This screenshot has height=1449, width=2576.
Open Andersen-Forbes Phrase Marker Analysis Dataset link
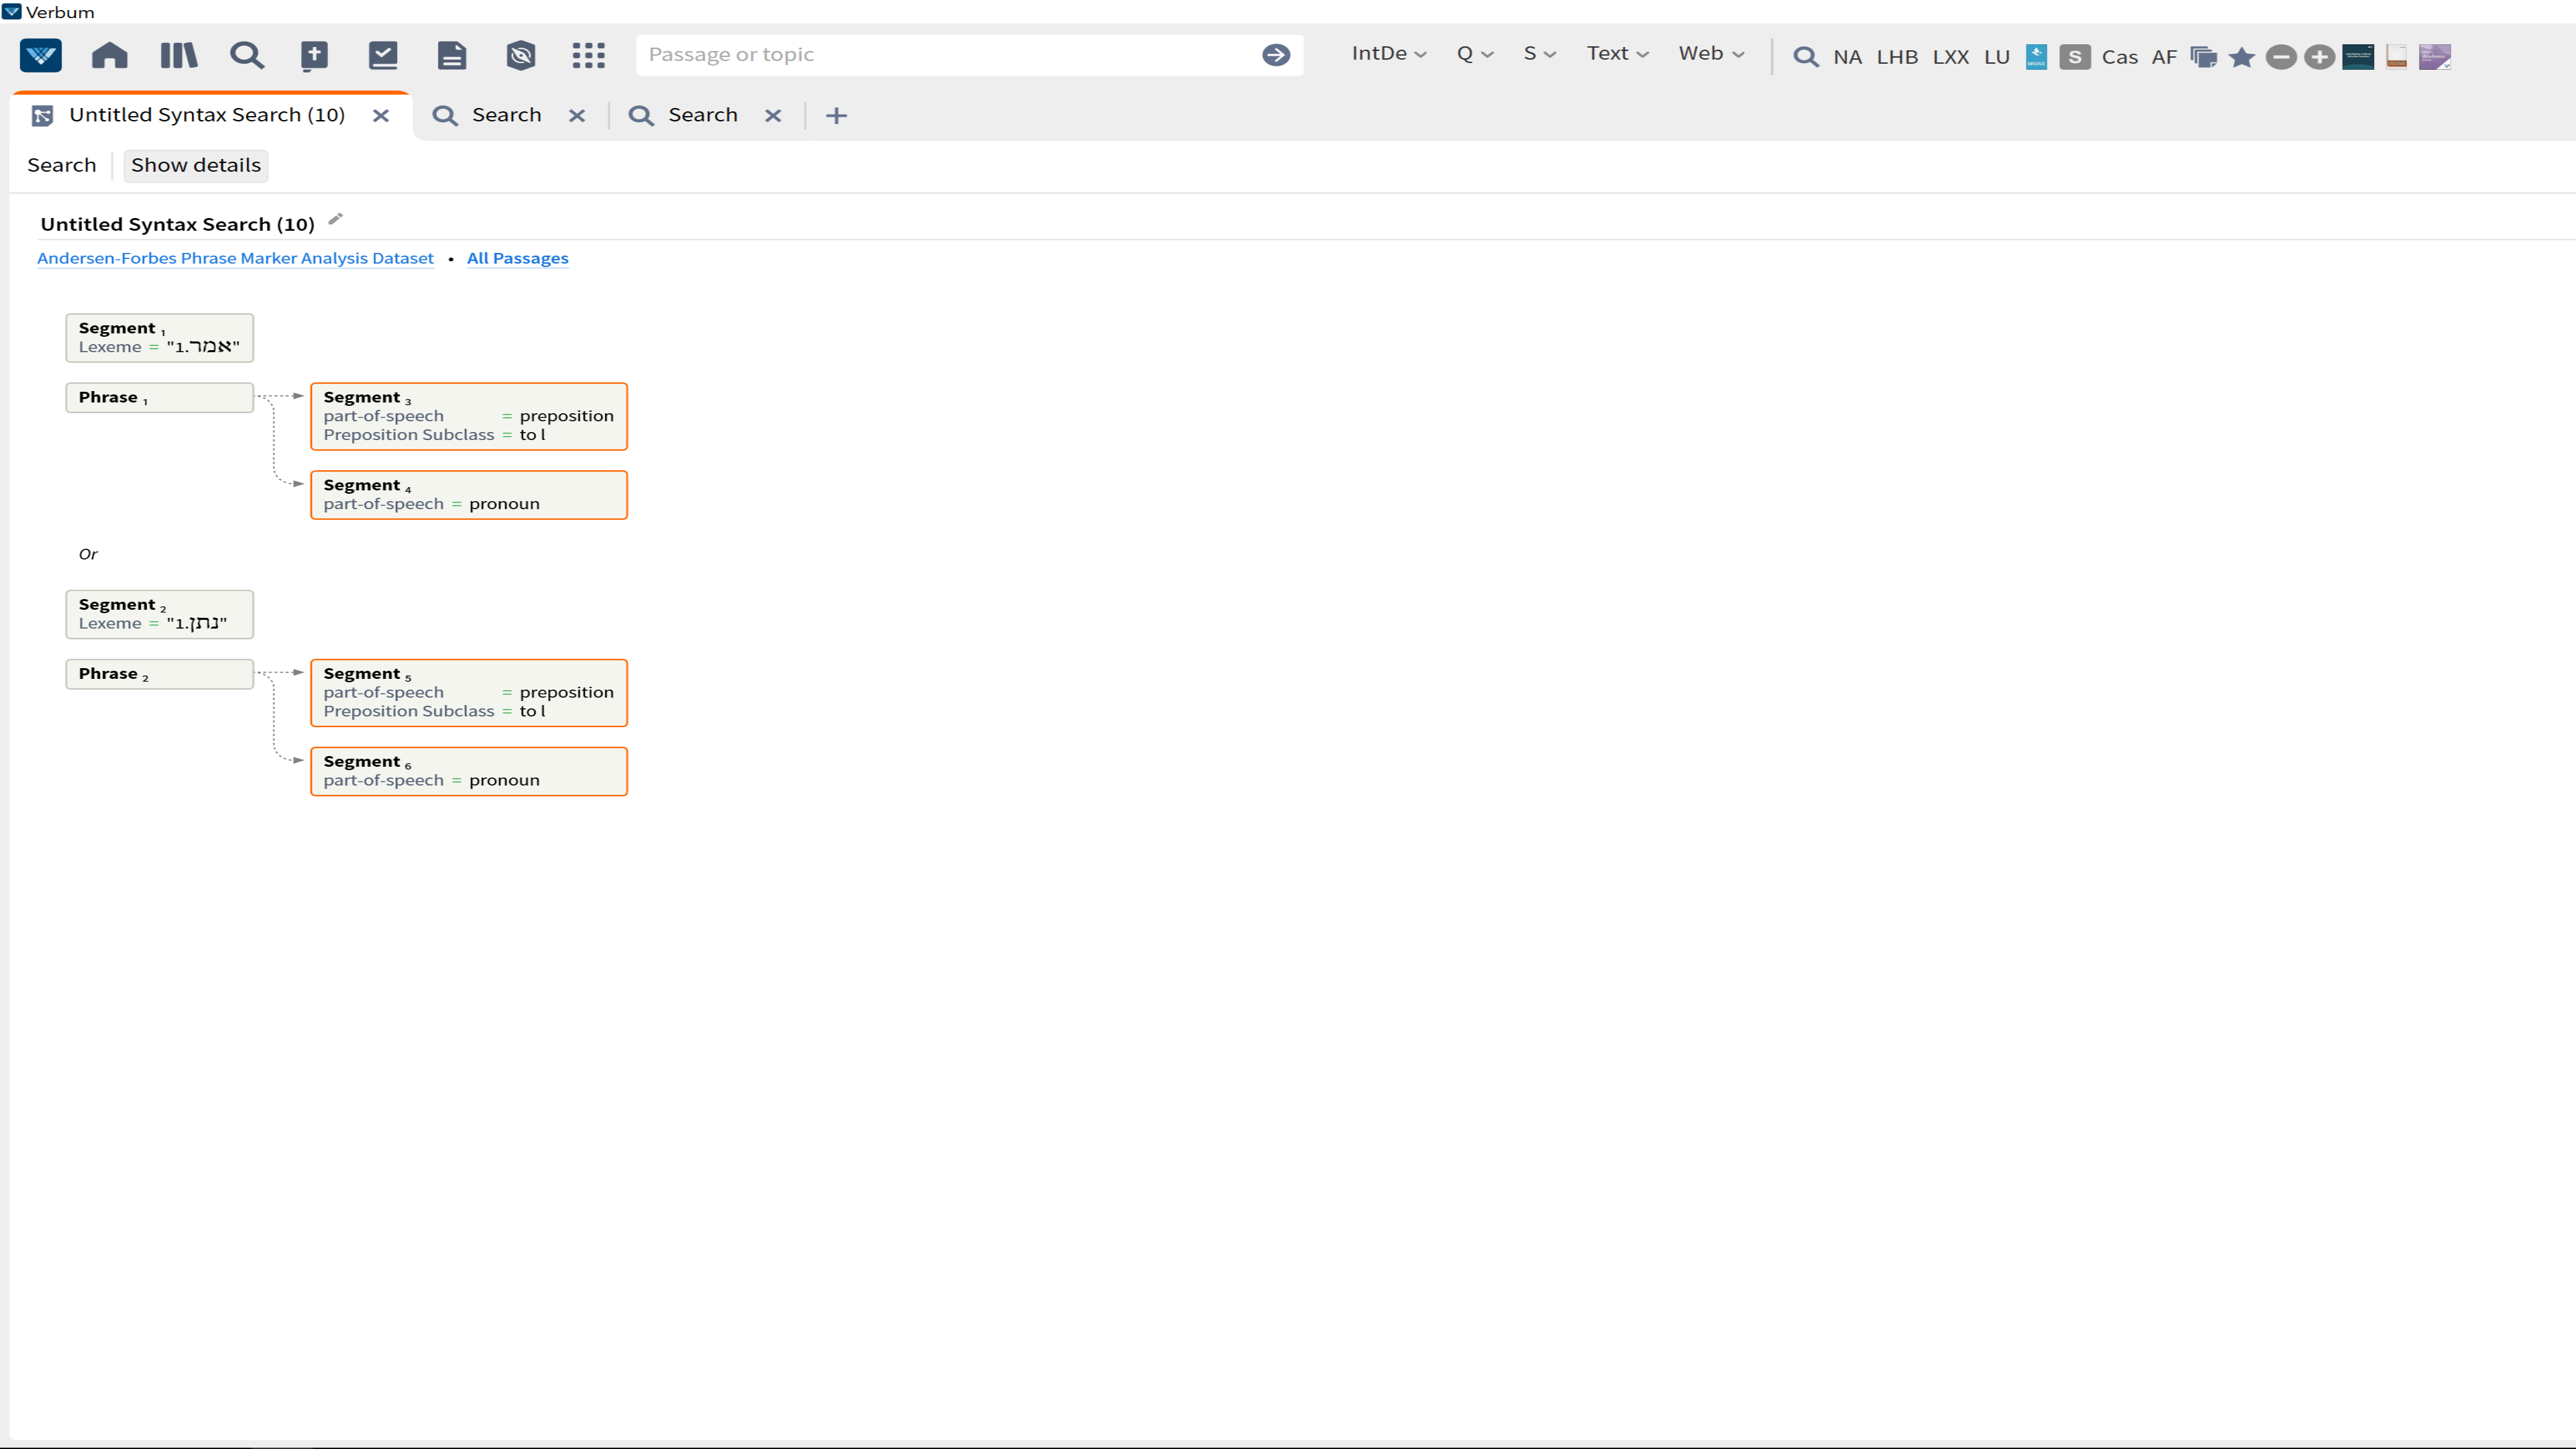tap(235, 258)
